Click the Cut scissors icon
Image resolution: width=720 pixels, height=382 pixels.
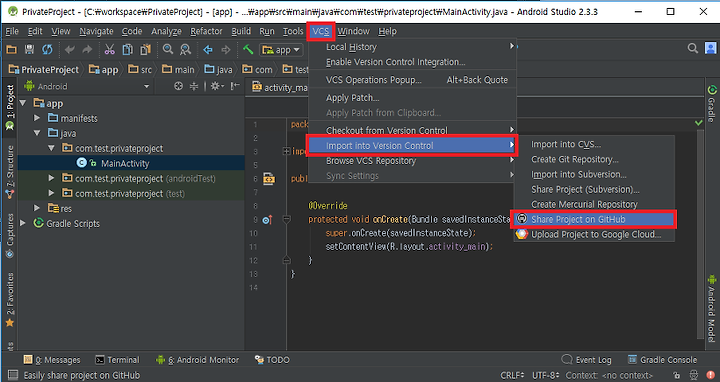110,49
